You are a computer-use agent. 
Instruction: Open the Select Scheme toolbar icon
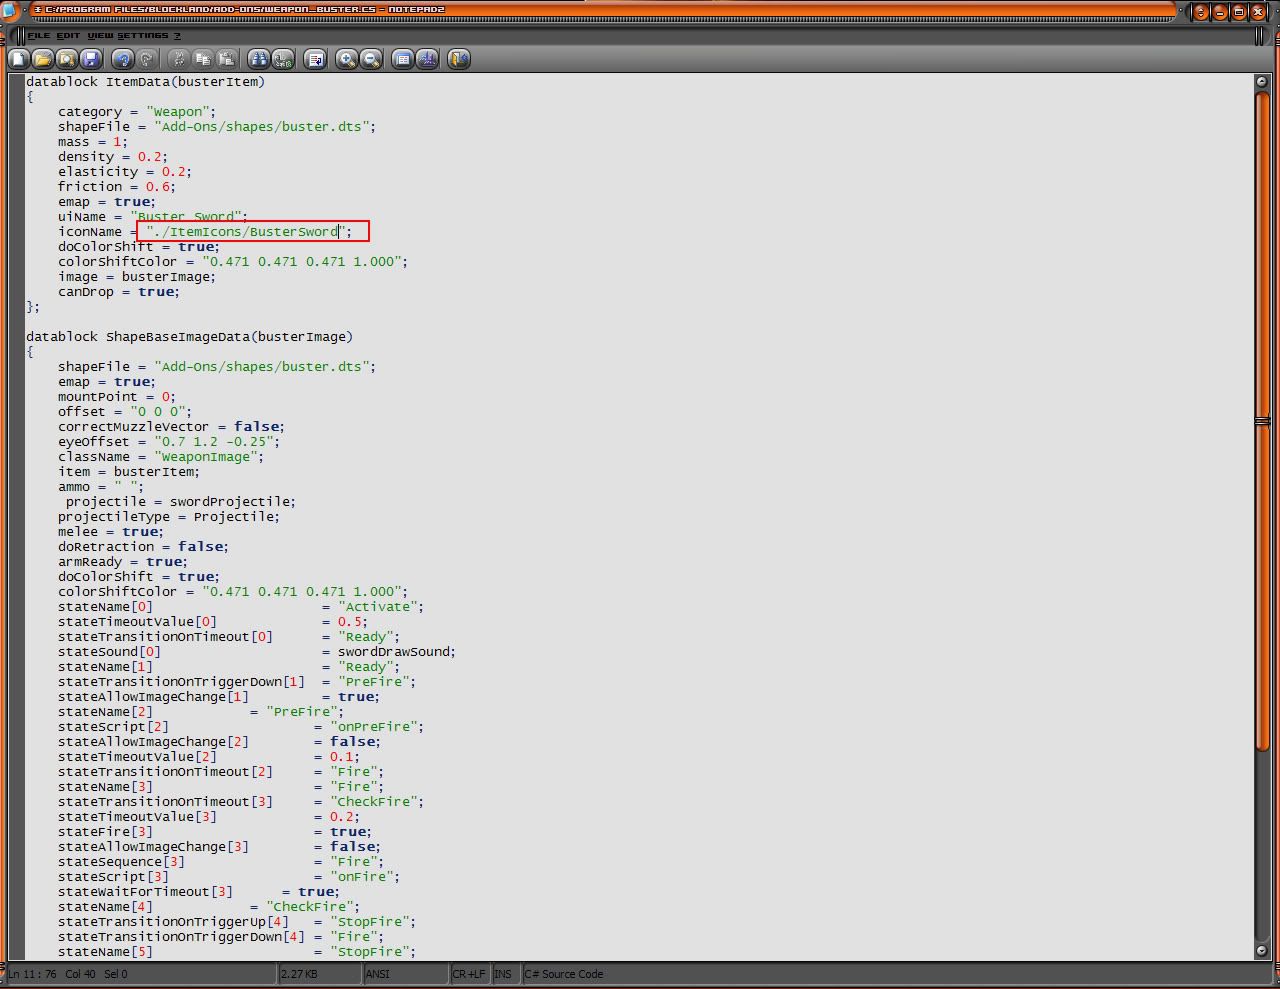click(402, 60)
